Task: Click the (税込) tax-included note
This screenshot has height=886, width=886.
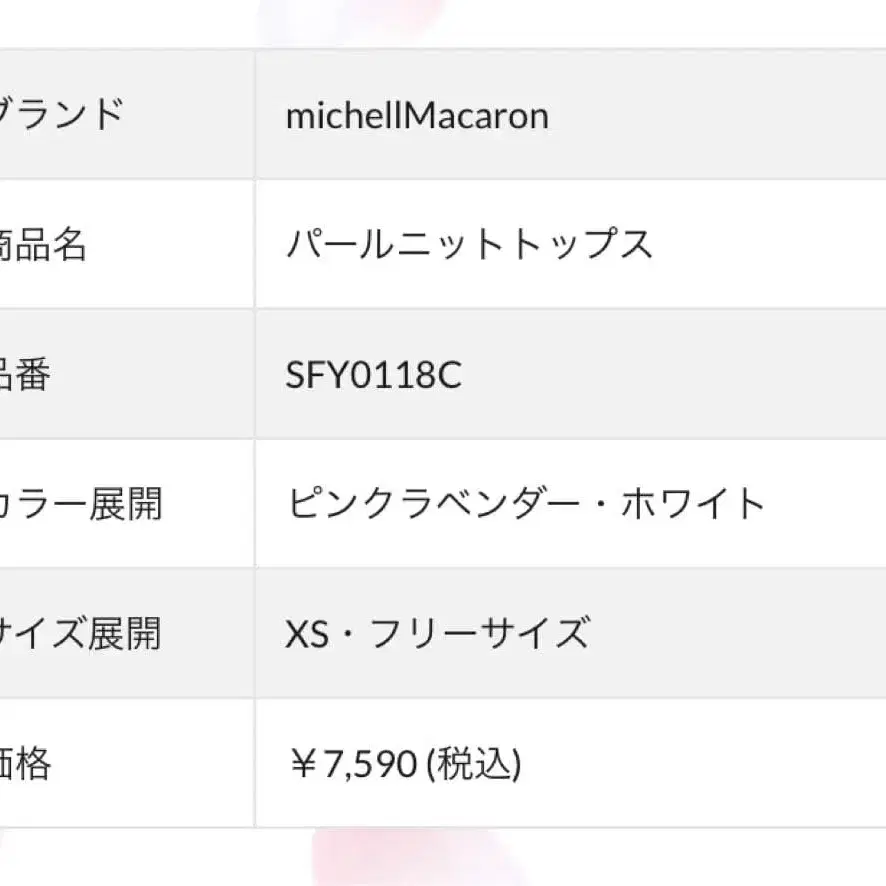Action: 474,765
